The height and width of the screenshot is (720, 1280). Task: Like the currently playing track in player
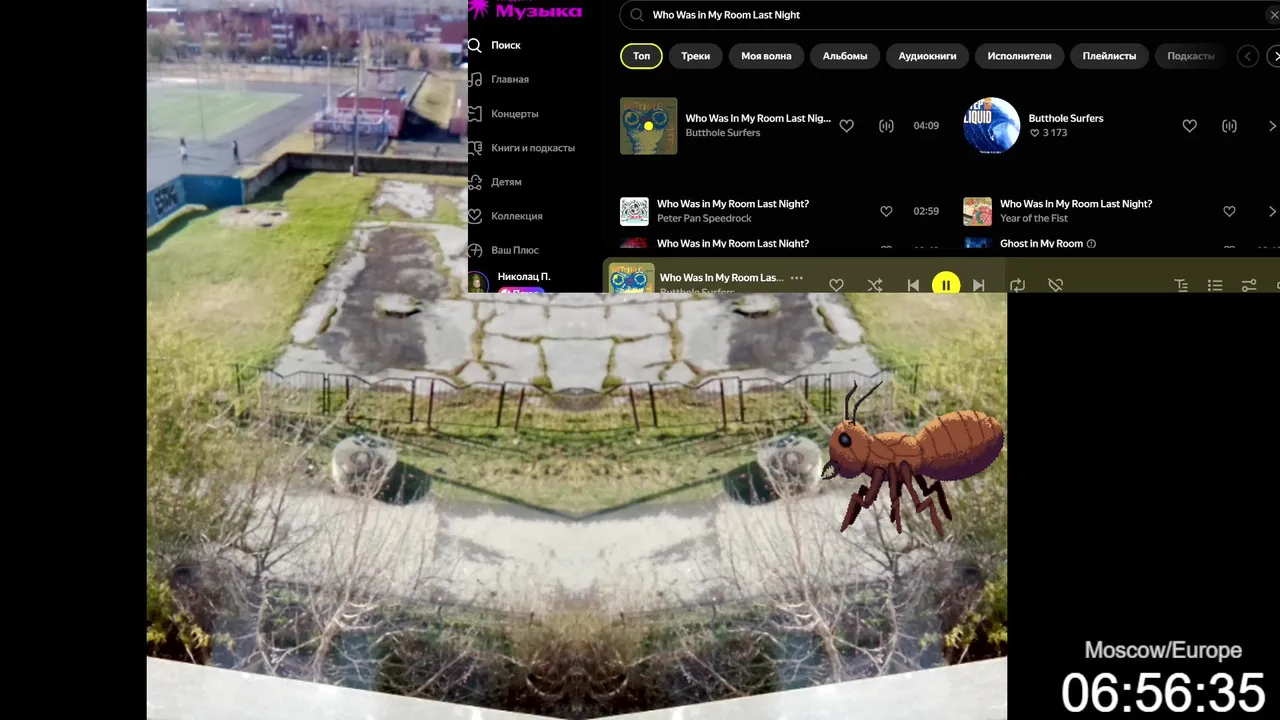click(x=836, y=285)
